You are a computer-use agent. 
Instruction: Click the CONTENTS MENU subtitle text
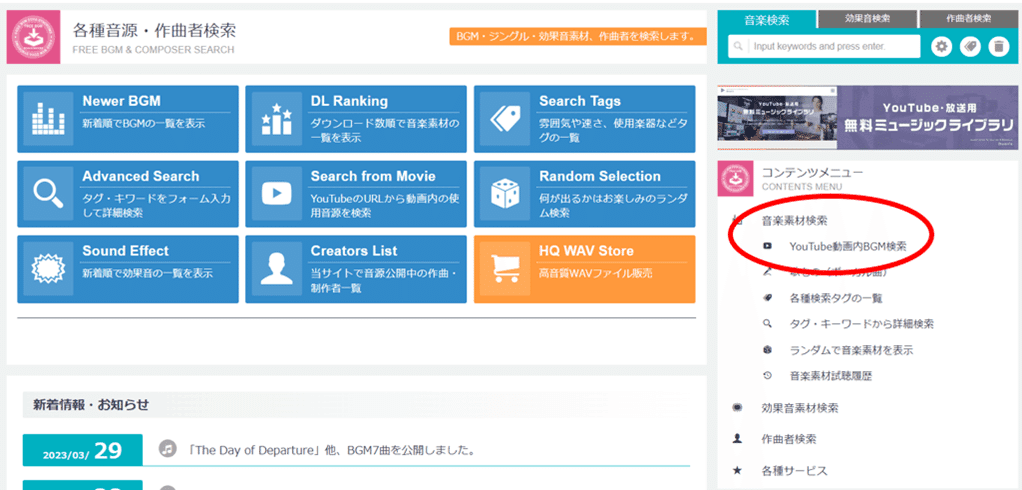[x=802, y=187]
